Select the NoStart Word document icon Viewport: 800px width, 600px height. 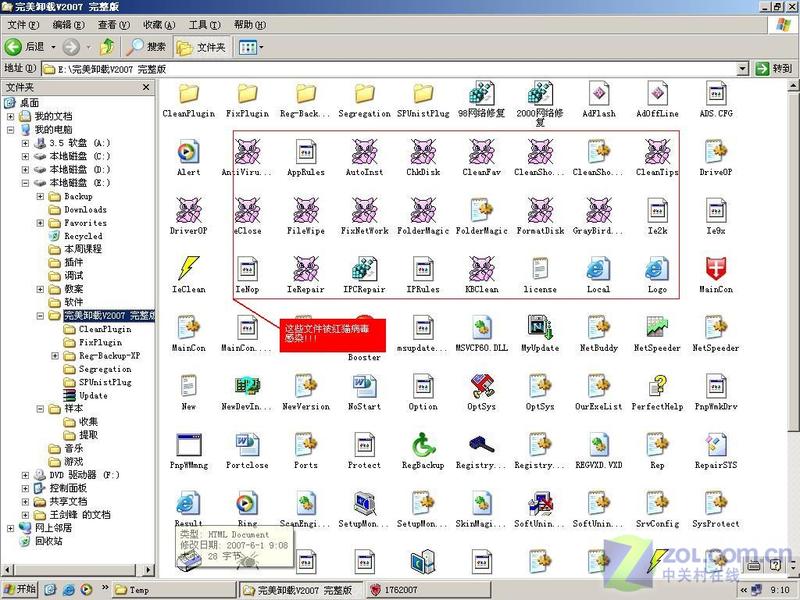(x=364, y=386)
